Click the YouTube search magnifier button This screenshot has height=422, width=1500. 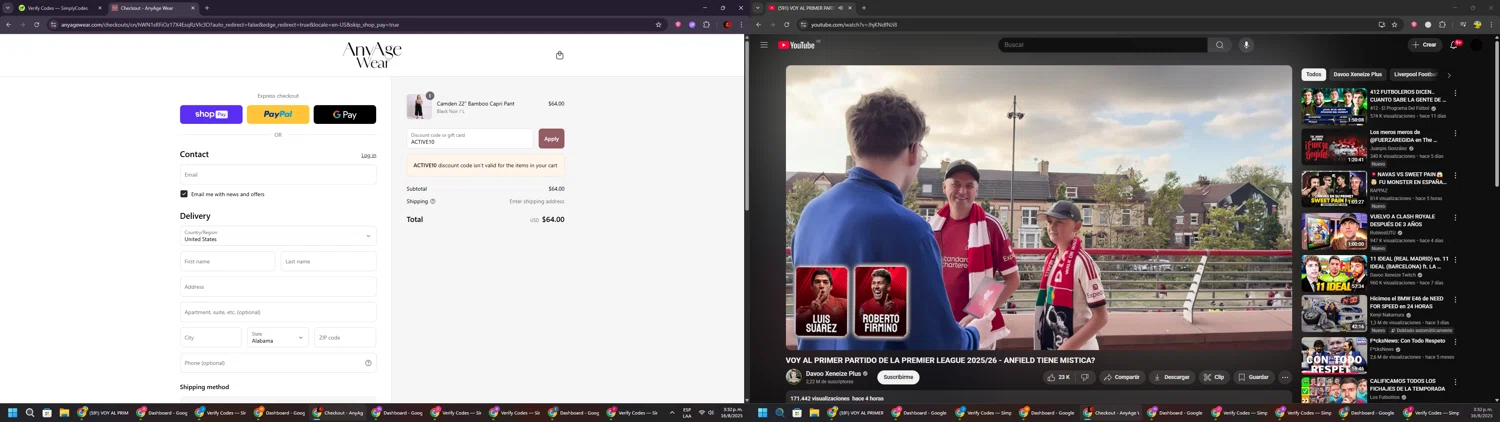[1219, 45]
